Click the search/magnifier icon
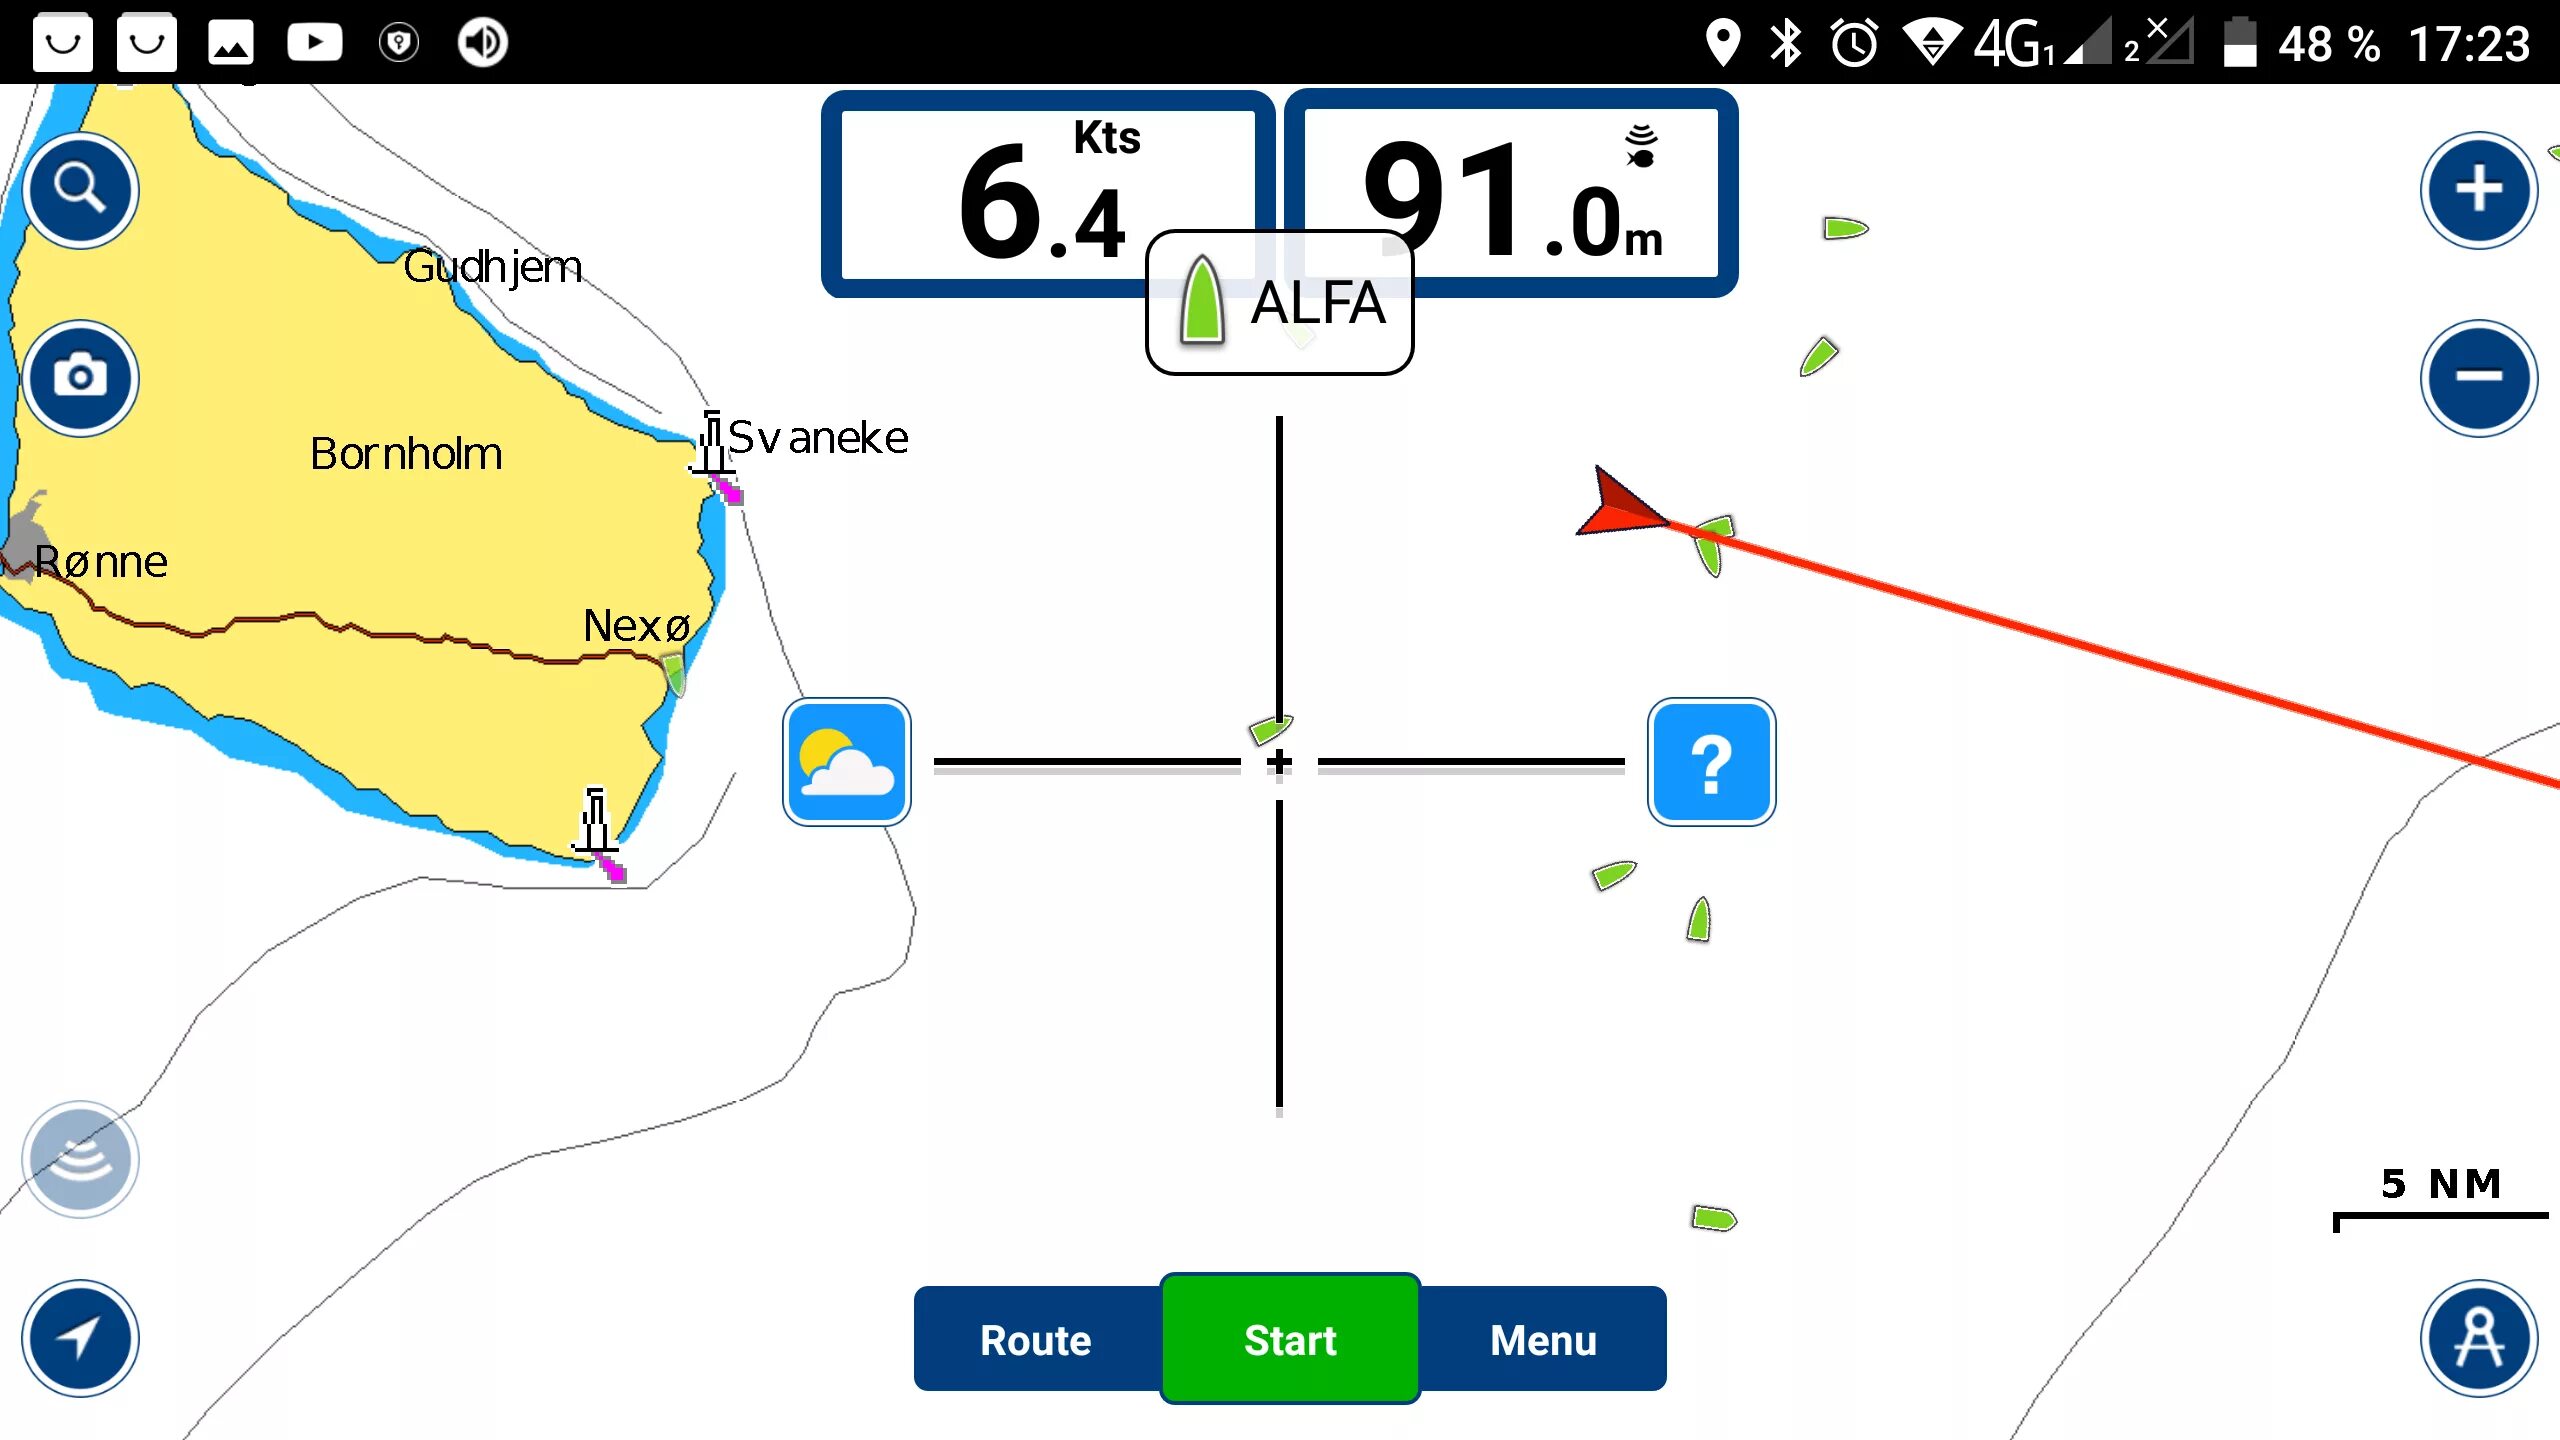This screenshot has width=2560, height=1440. 79,190
